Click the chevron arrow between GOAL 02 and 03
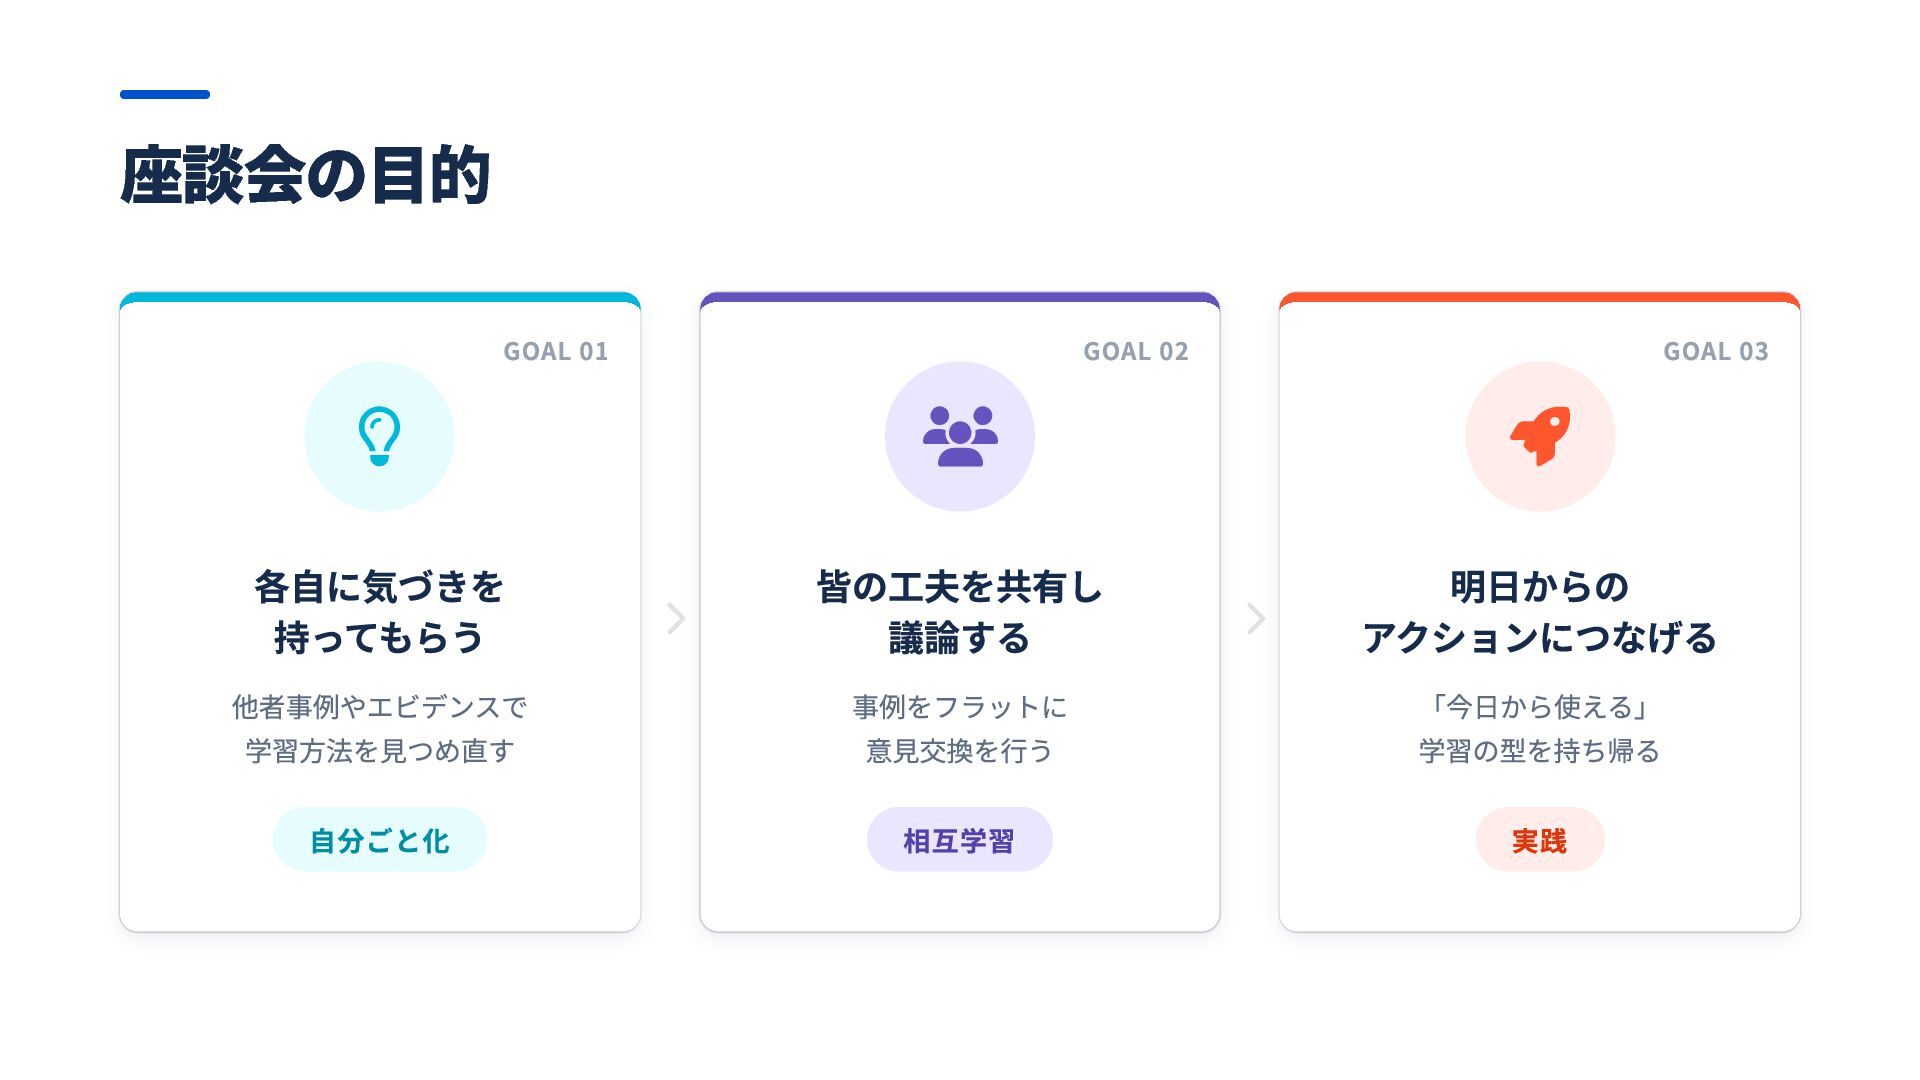 point(1256,618)
